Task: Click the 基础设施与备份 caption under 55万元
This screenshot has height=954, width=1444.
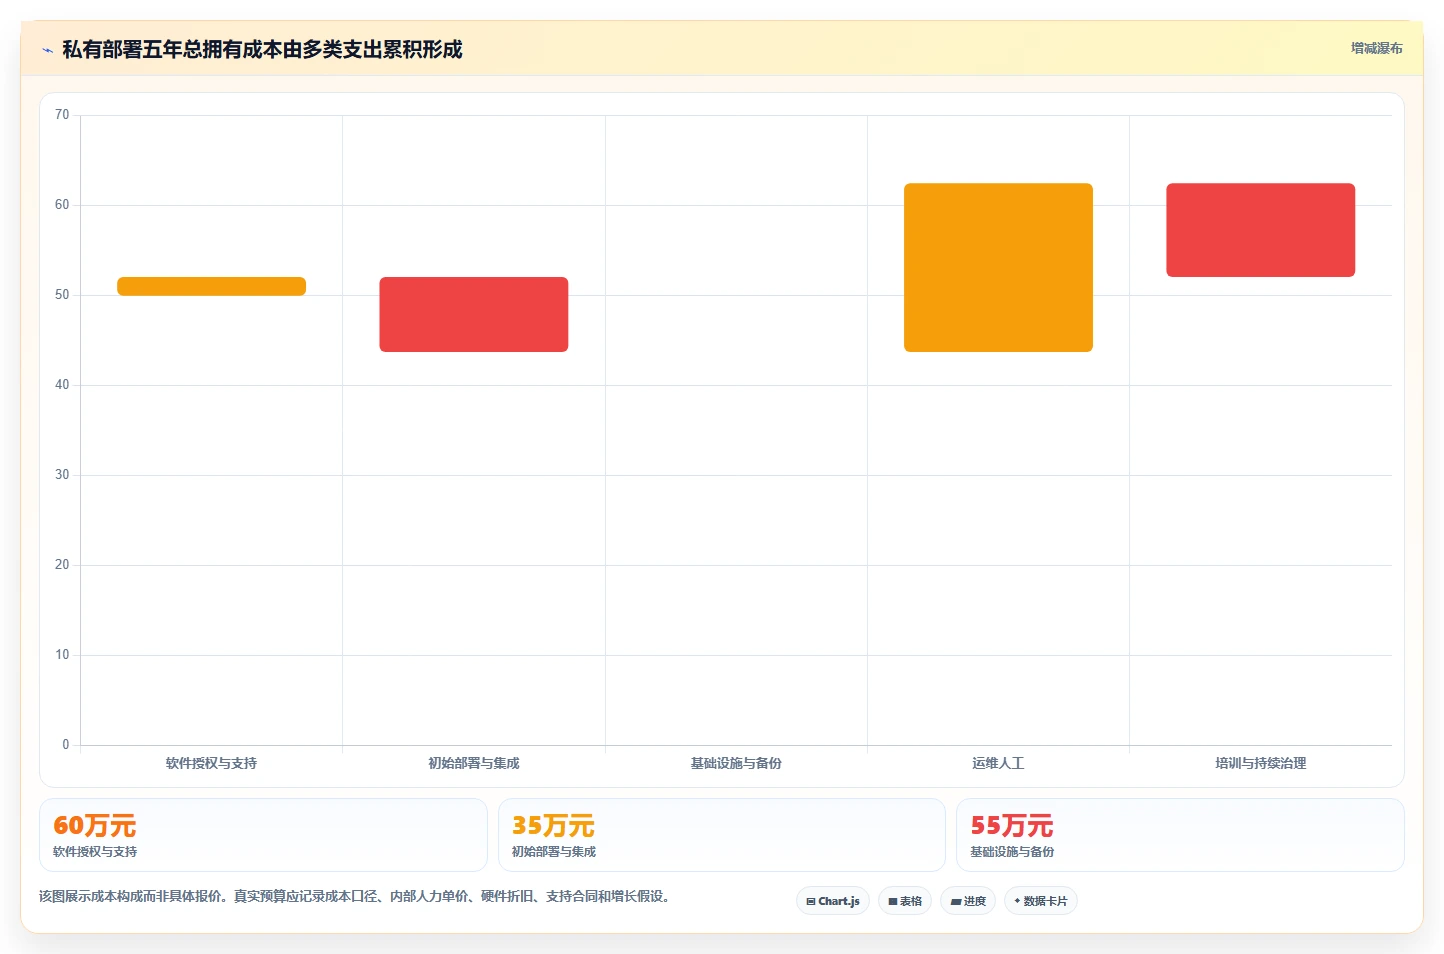Action: pyautogui.click(x=1012, y=852)
